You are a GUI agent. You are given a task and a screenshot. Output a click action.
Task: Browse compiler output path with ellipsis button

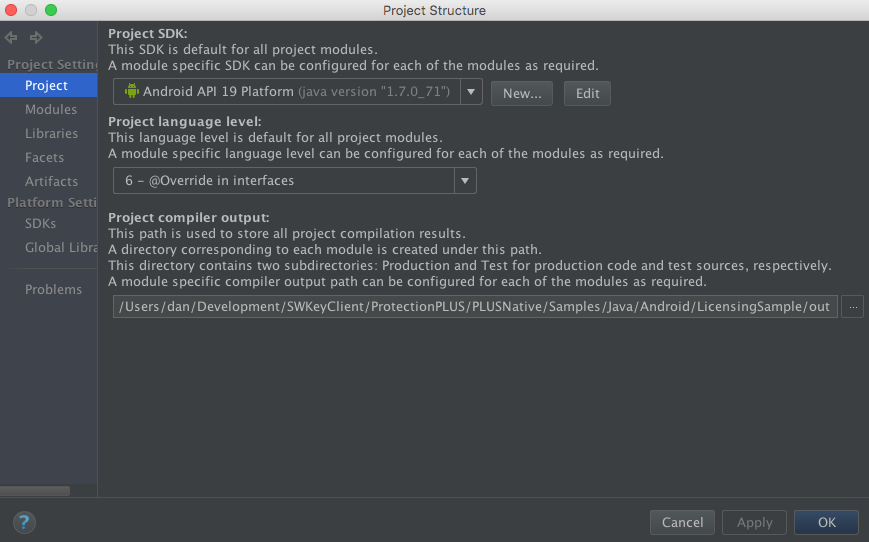pyautogui.click(x=852, y=306)
